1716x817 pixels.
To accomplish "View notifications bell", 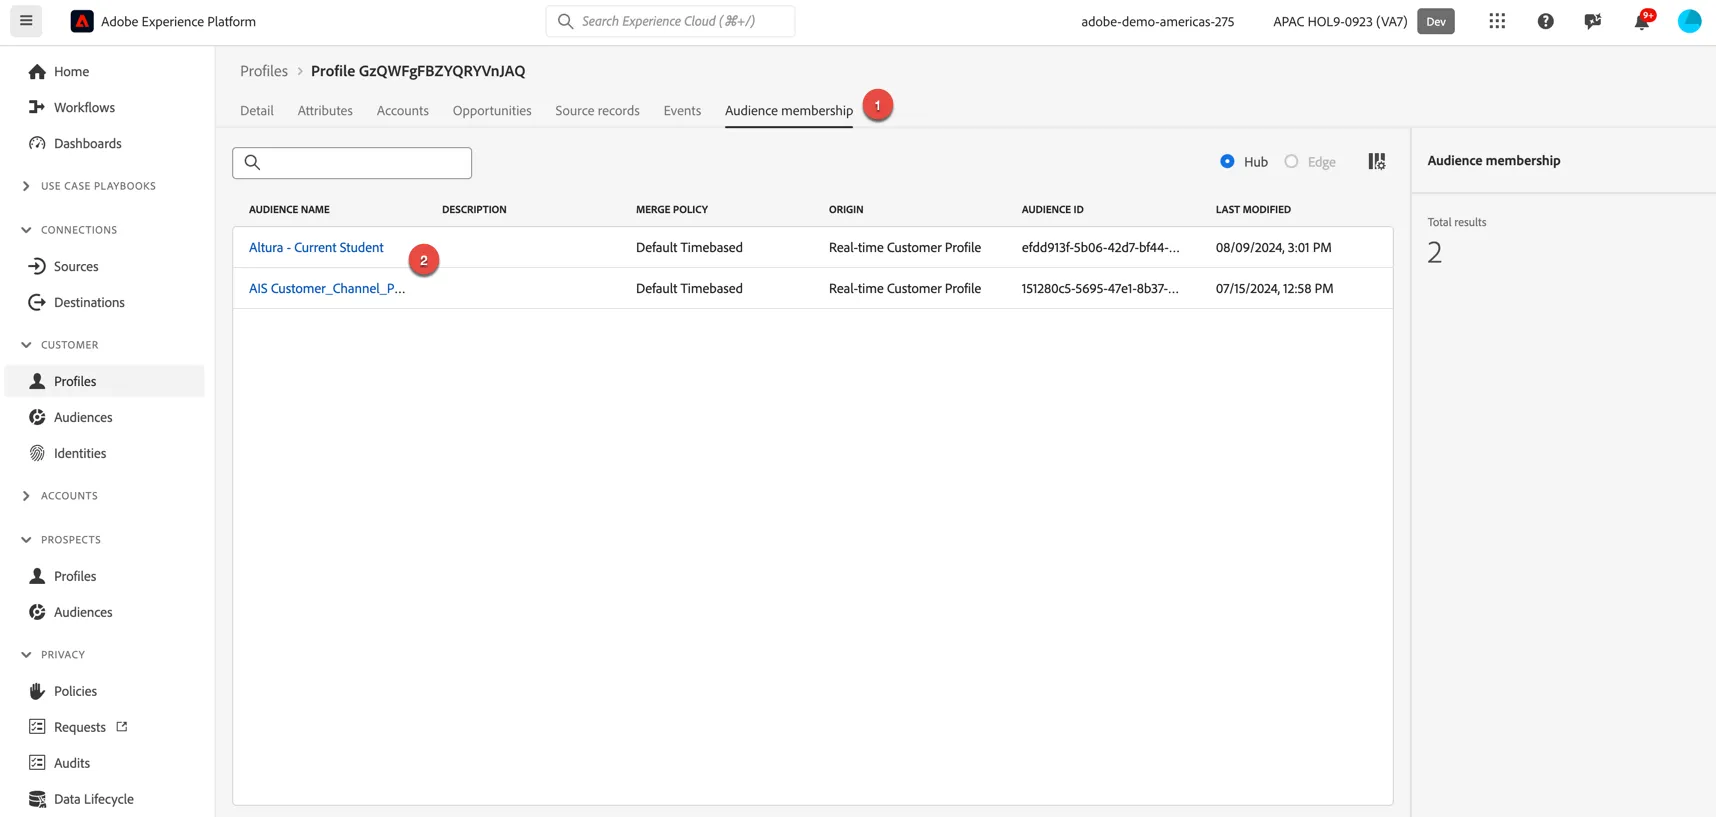I will [x=1642, y=21].
